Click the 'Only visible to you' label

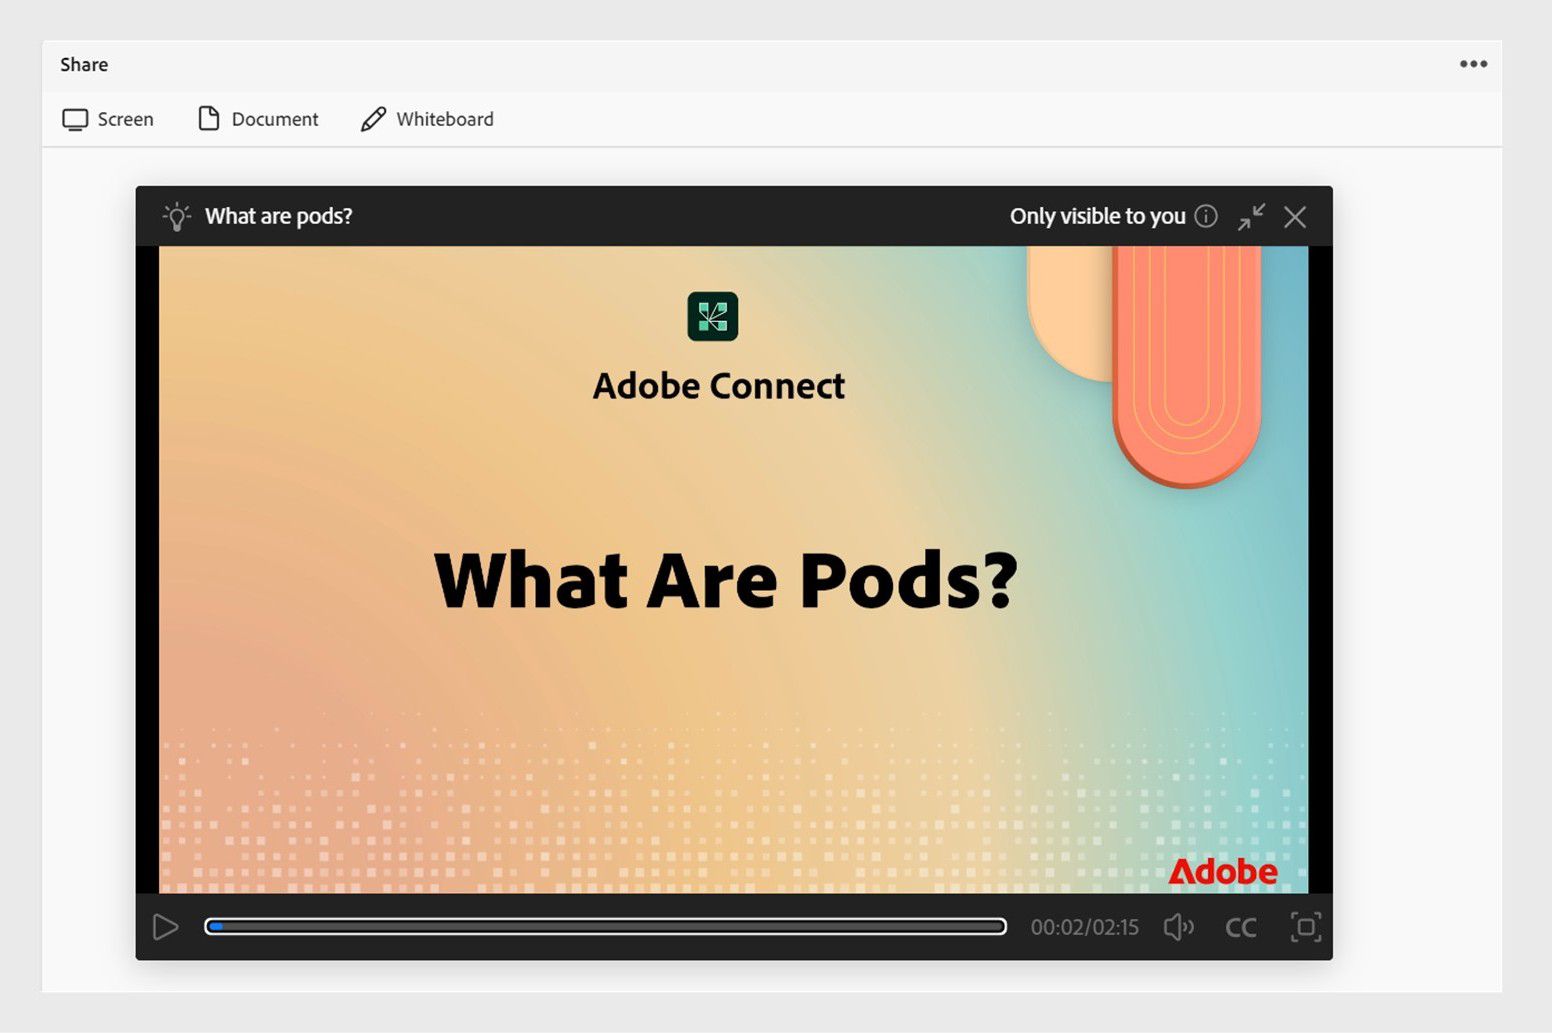[x=1097, y=216]
